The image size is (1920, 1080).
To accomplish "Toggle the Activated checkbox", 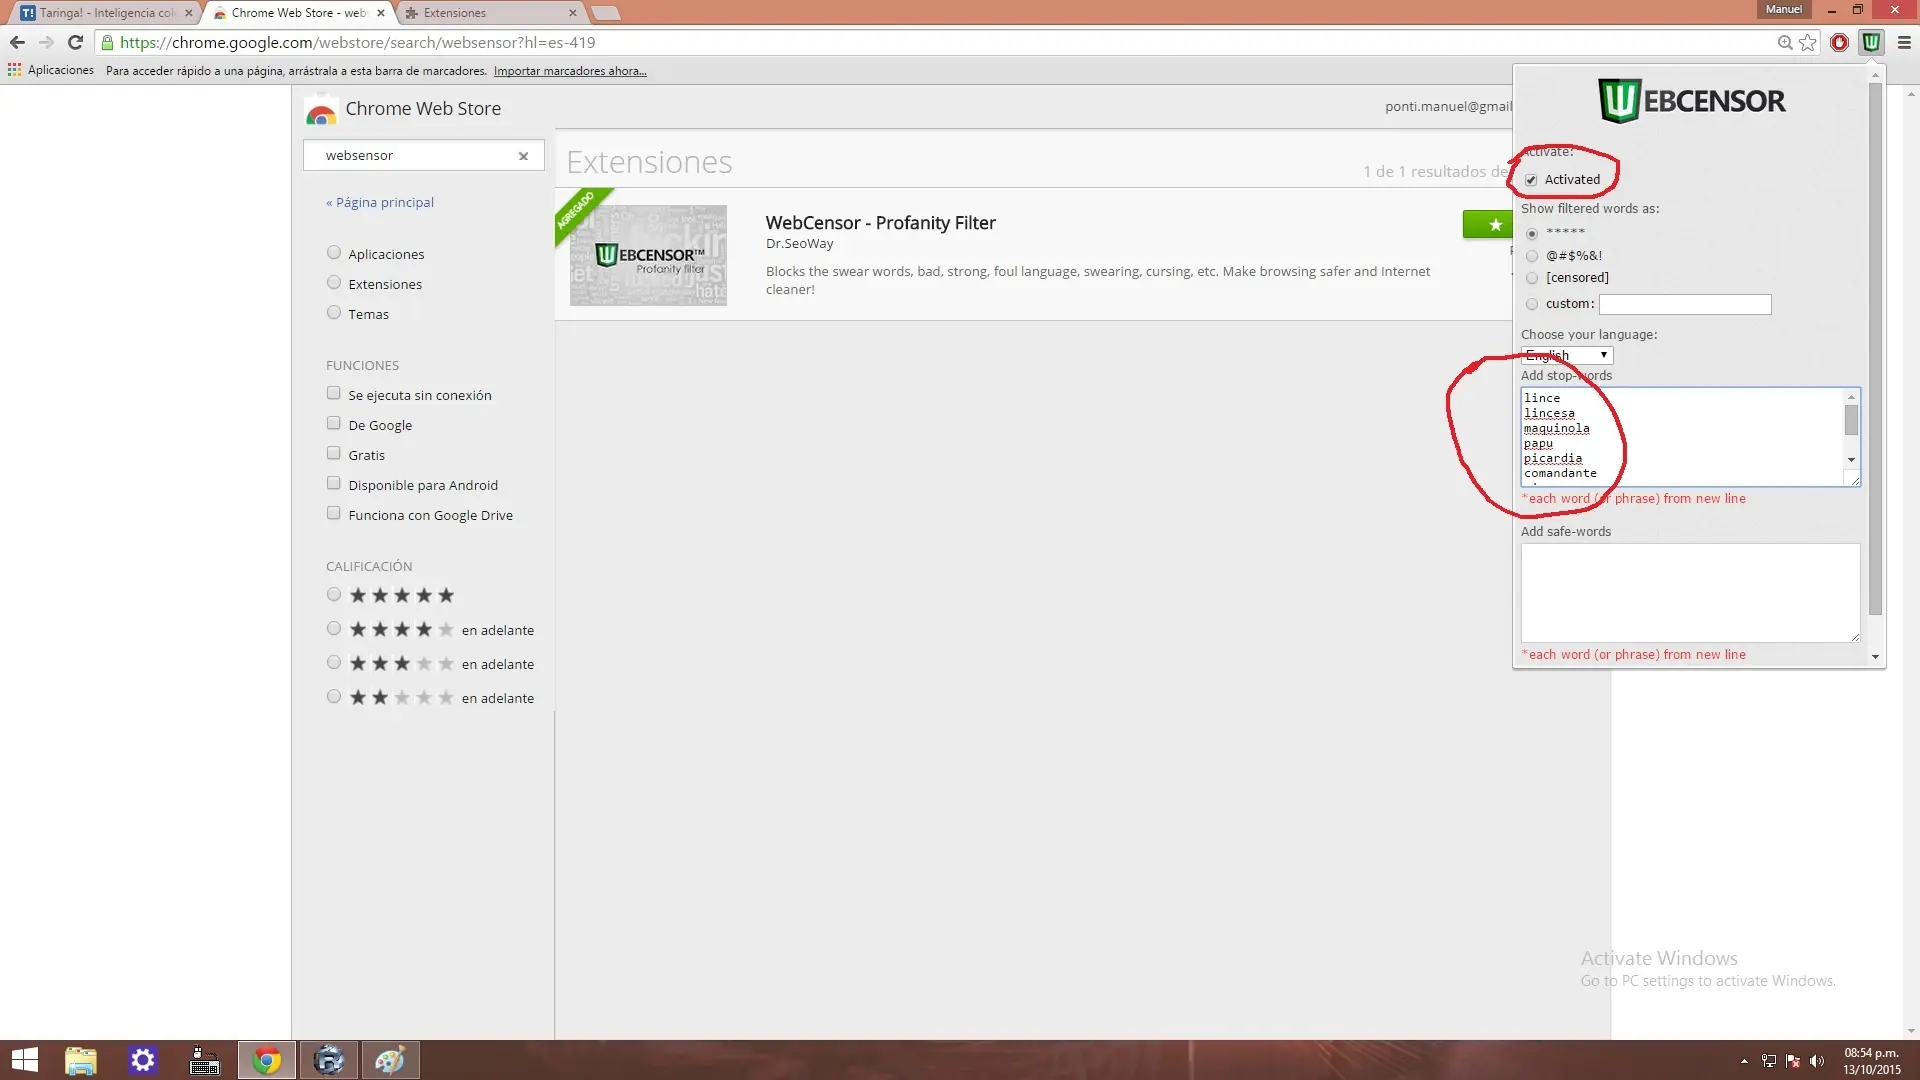I will point(1531,180).
